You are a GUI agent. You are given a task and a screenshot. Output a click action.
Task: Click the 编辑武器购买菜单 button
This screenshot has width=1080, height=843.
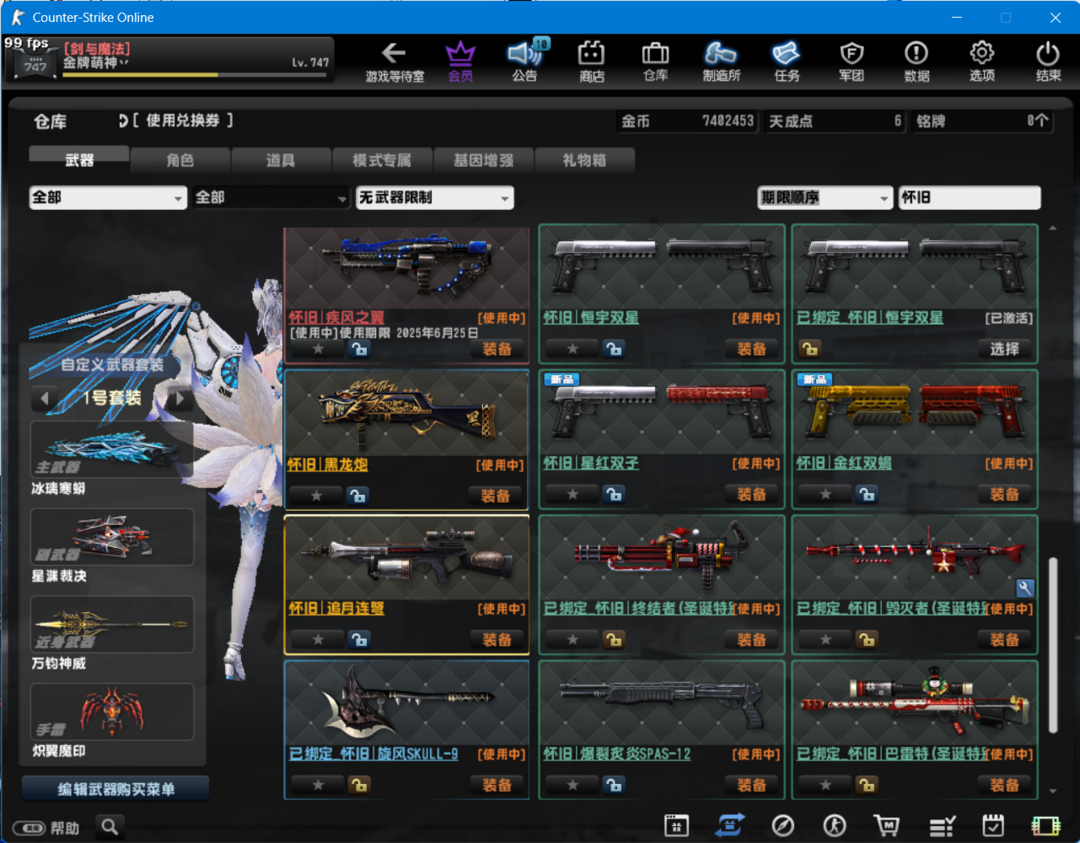(116, 789)
